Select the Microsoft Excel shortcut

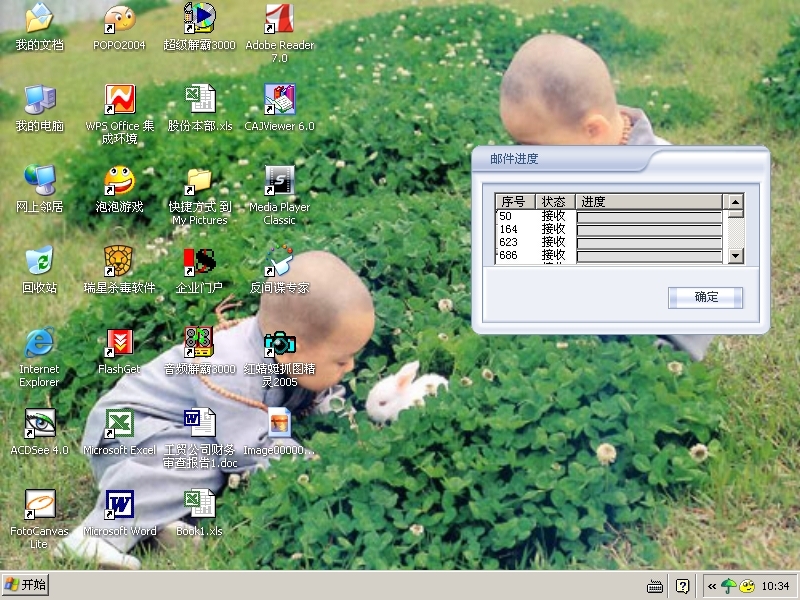coord(119,424)
